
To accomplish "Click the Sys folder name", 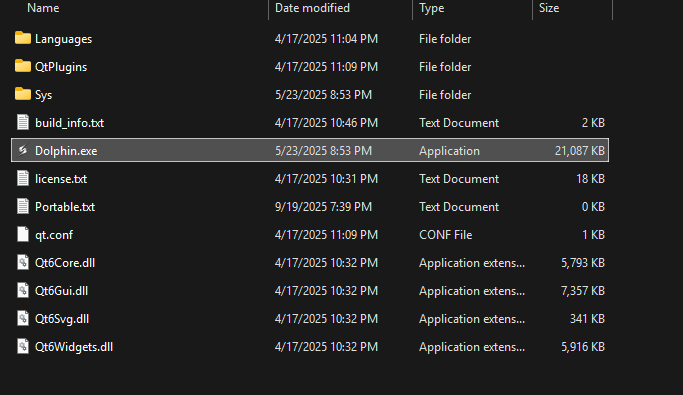I will (x=44, y=95).
